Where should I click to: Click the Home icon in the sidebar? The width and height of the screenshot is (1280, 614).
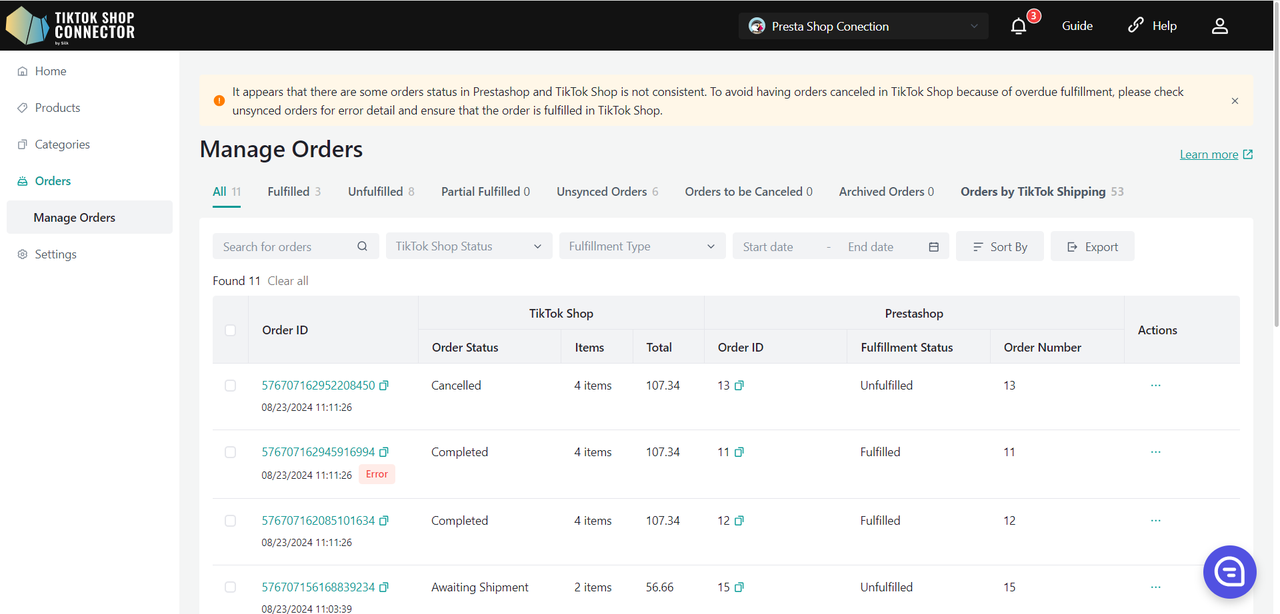(x=22, y=71)
